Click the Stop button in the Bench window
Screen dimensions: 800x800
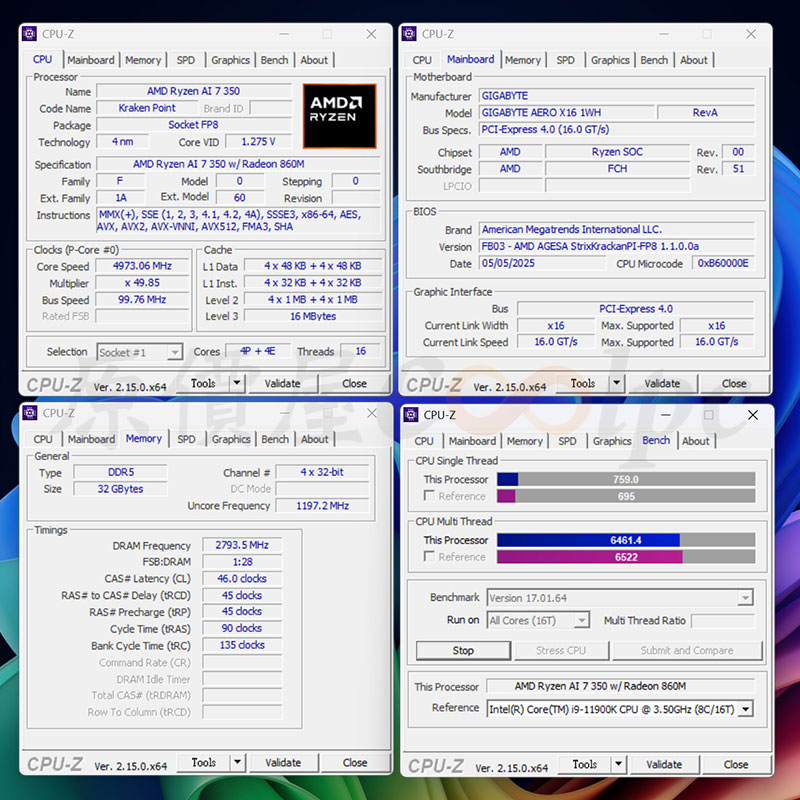(463, 650)
